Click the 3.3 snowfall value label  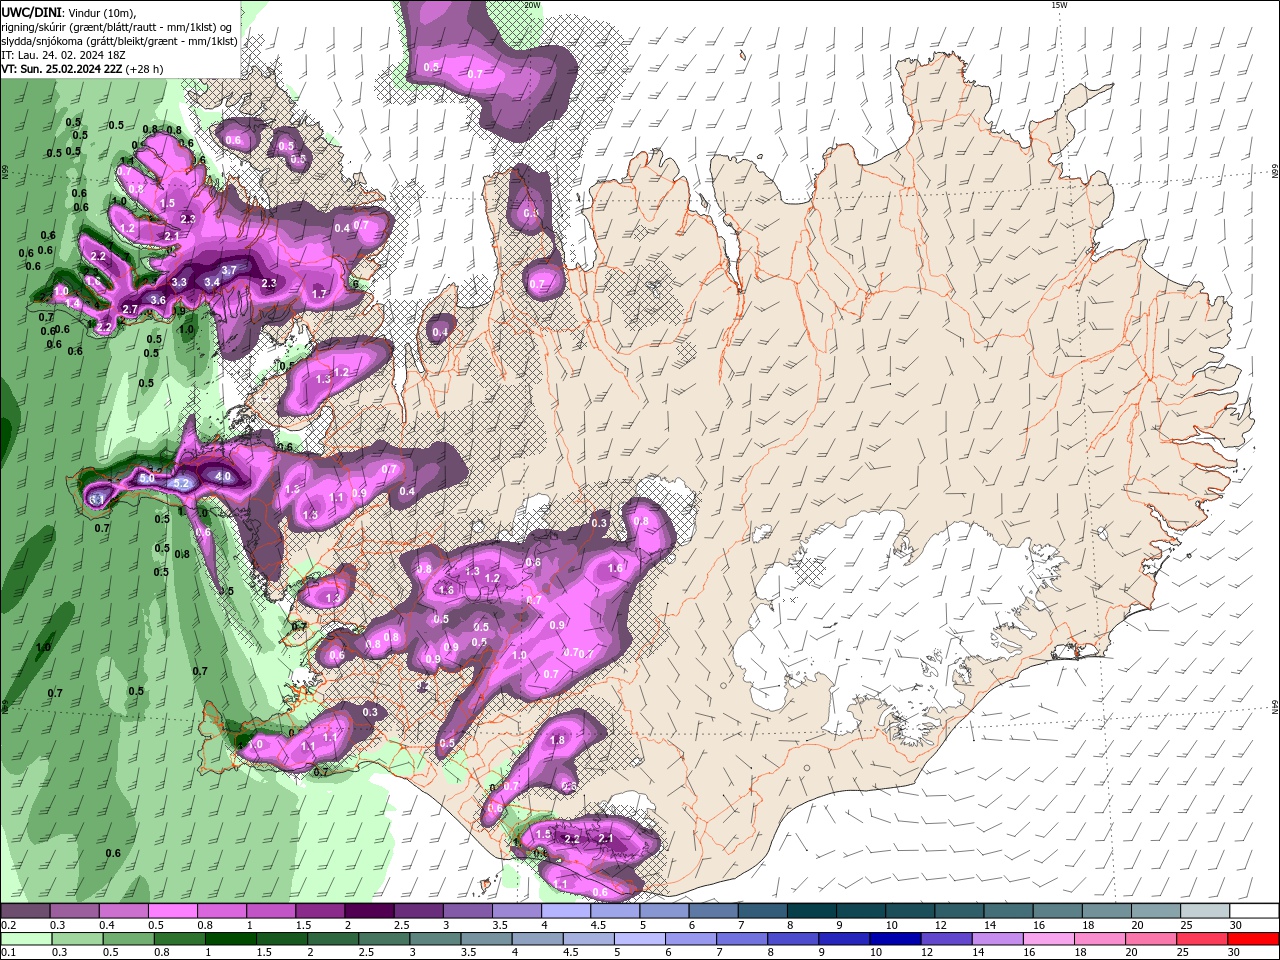click(x=179, y=283)
